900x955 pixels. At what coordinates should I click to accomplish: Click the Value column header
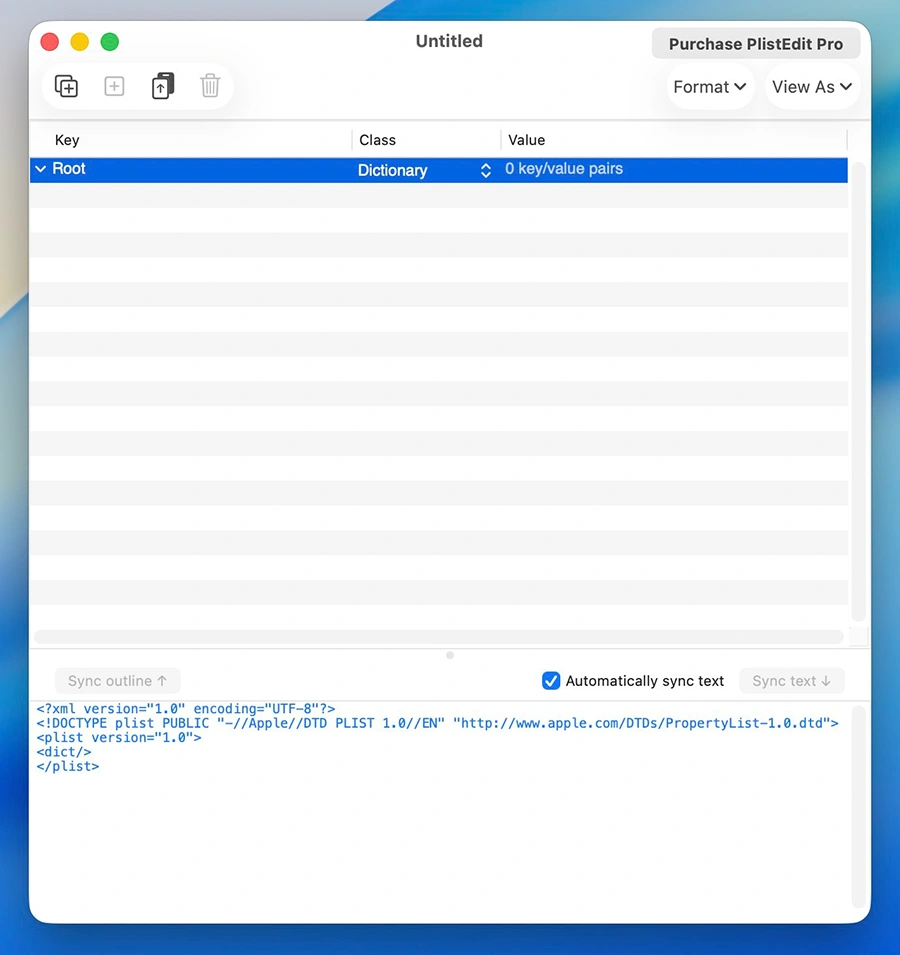pos(527,140)
